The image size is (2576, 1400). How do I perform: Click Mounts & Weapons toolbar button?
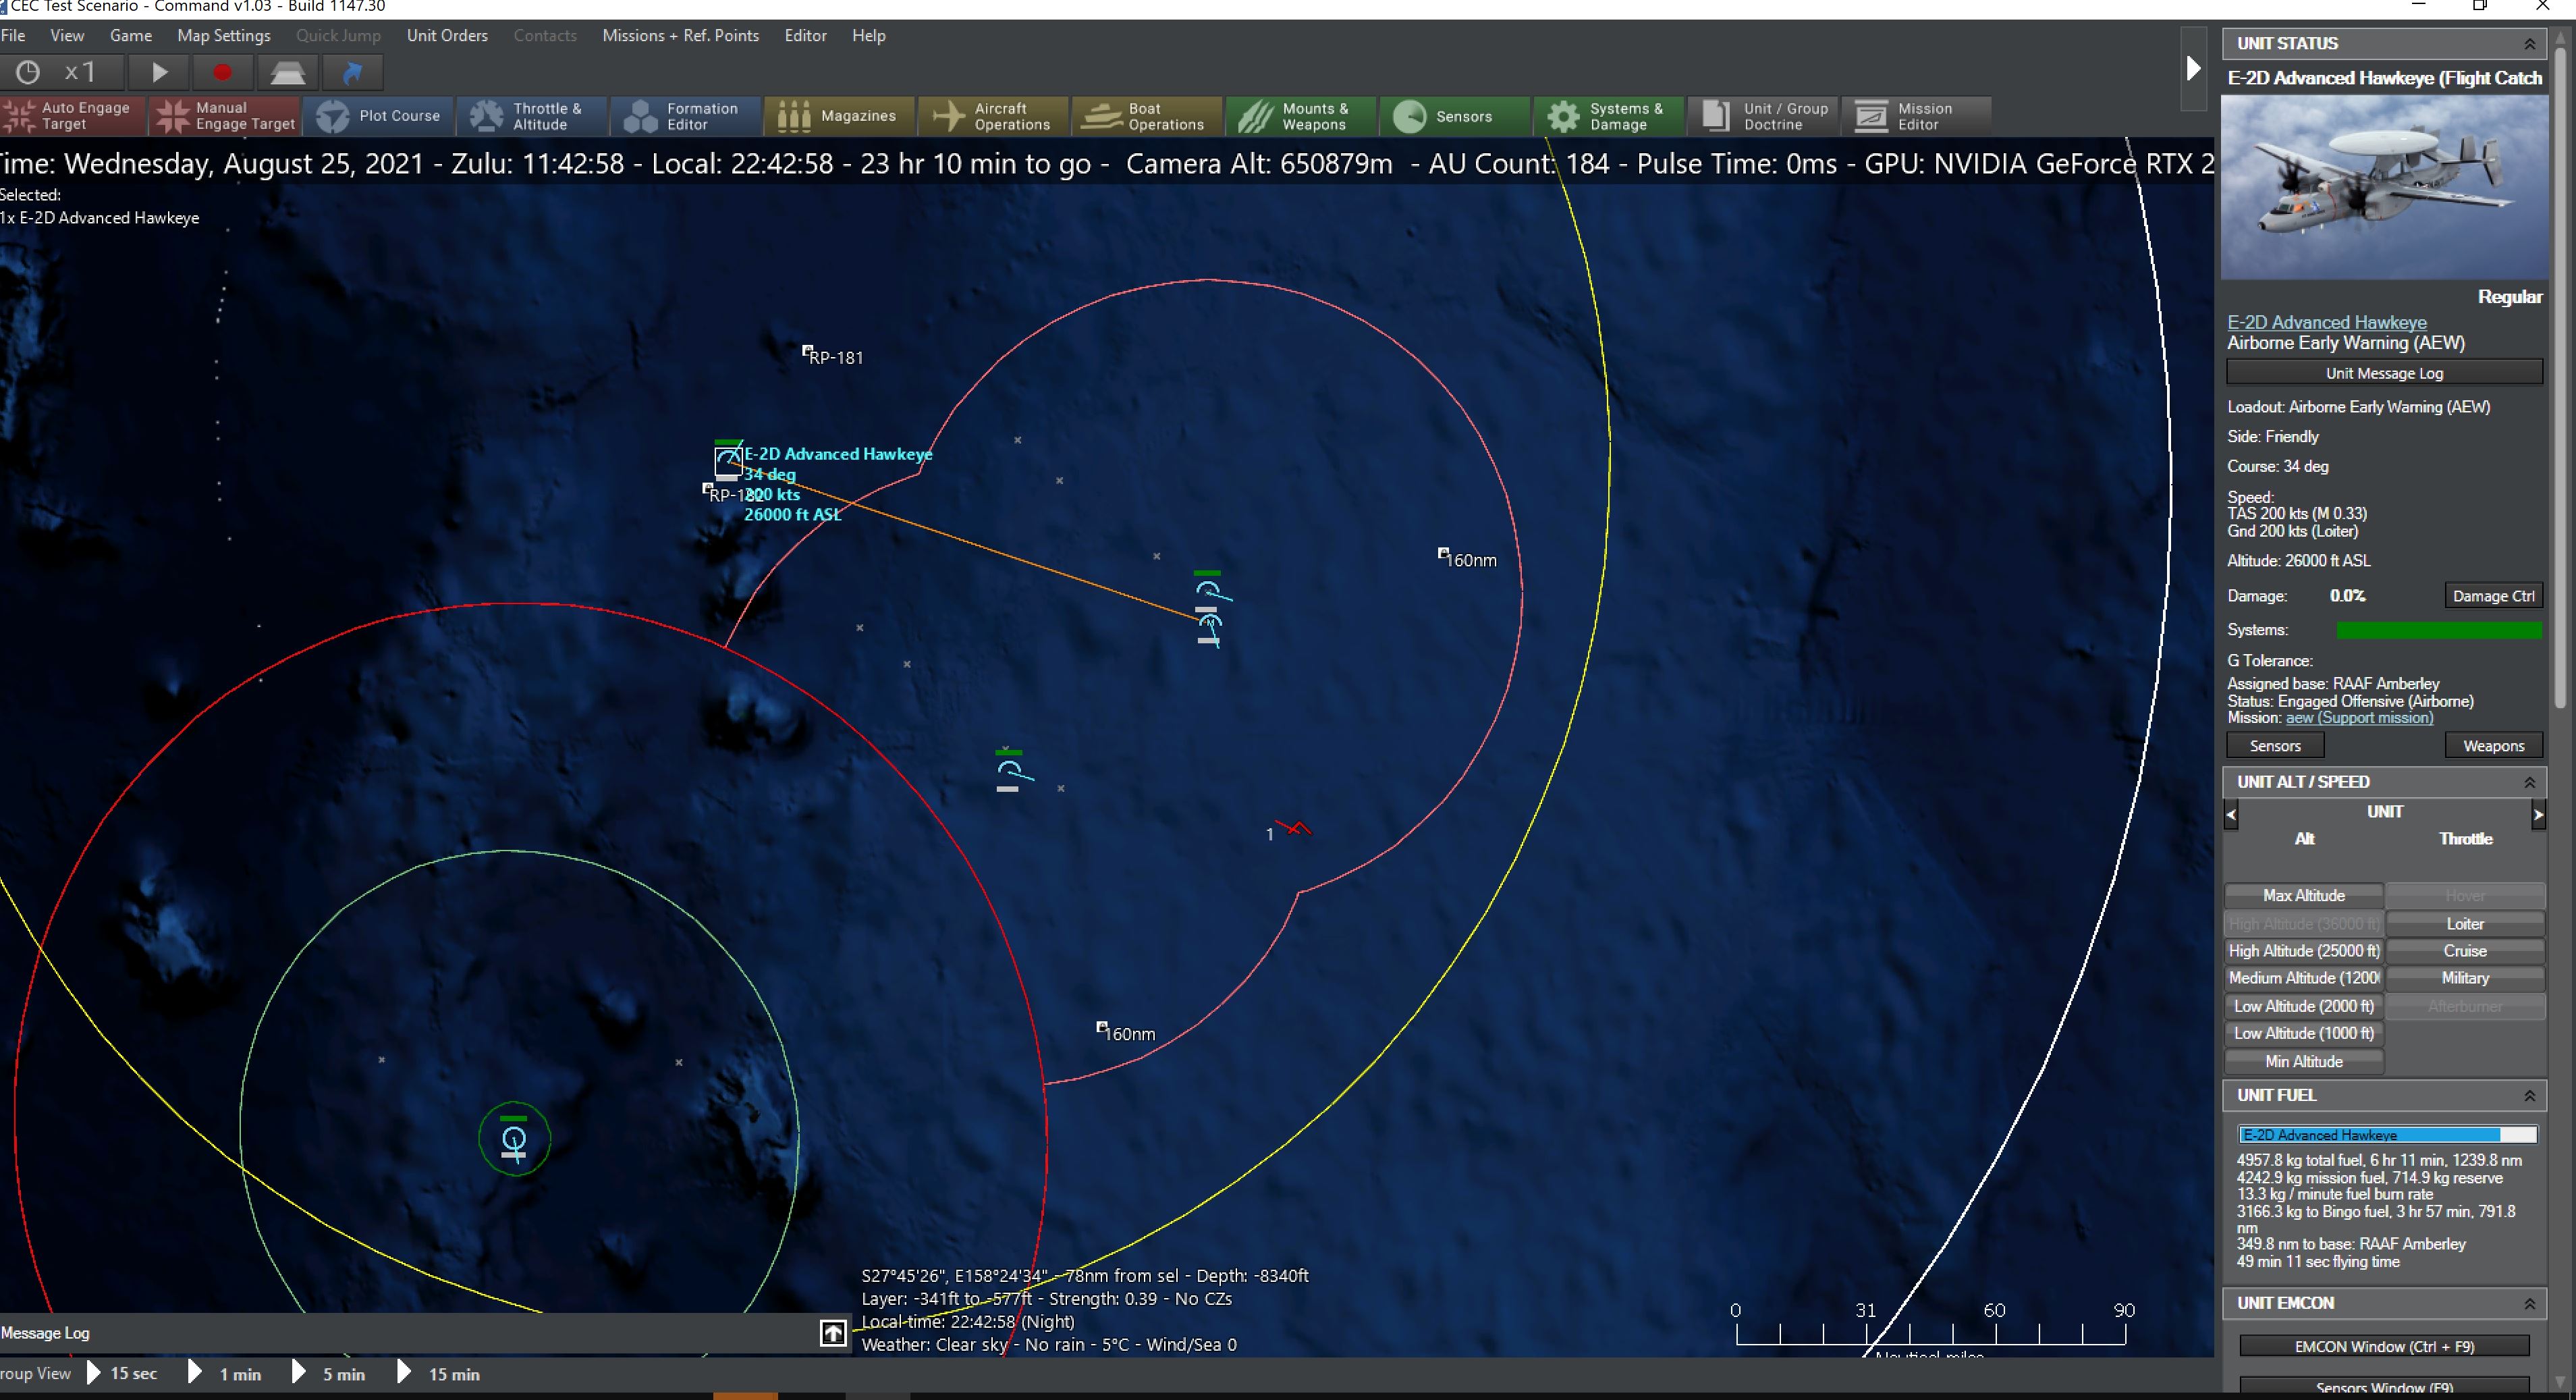[1300, 116]
